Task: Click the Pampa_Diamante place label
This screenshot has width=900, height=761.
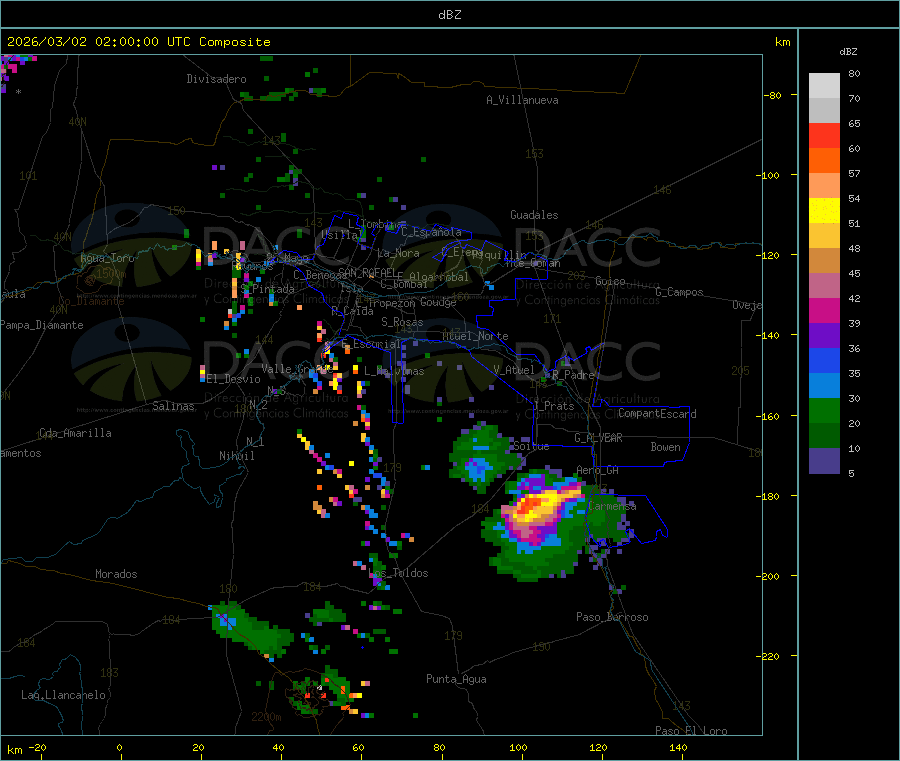Action: (x=42, y=325)
